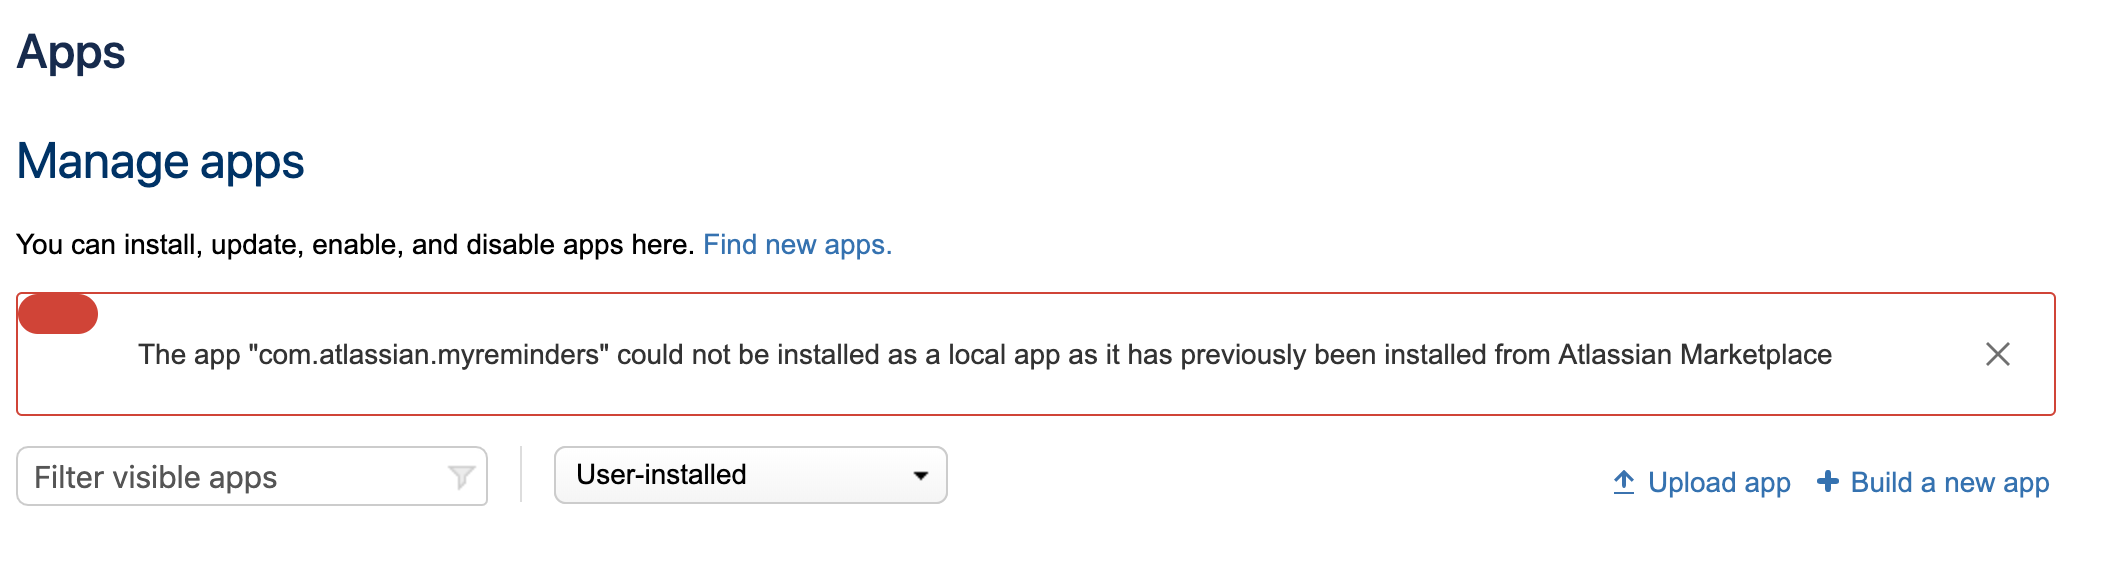This screenshot has width=2108, height=570.
Task: Click the Apps page title
Action: point(71,52)
